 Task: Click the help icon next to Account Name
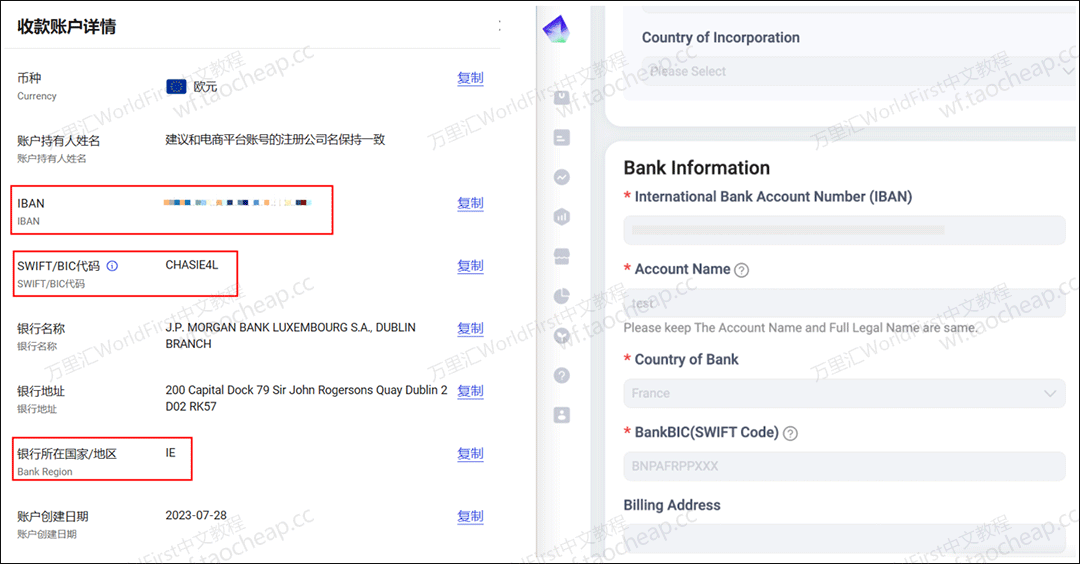[x=741, y=270]
